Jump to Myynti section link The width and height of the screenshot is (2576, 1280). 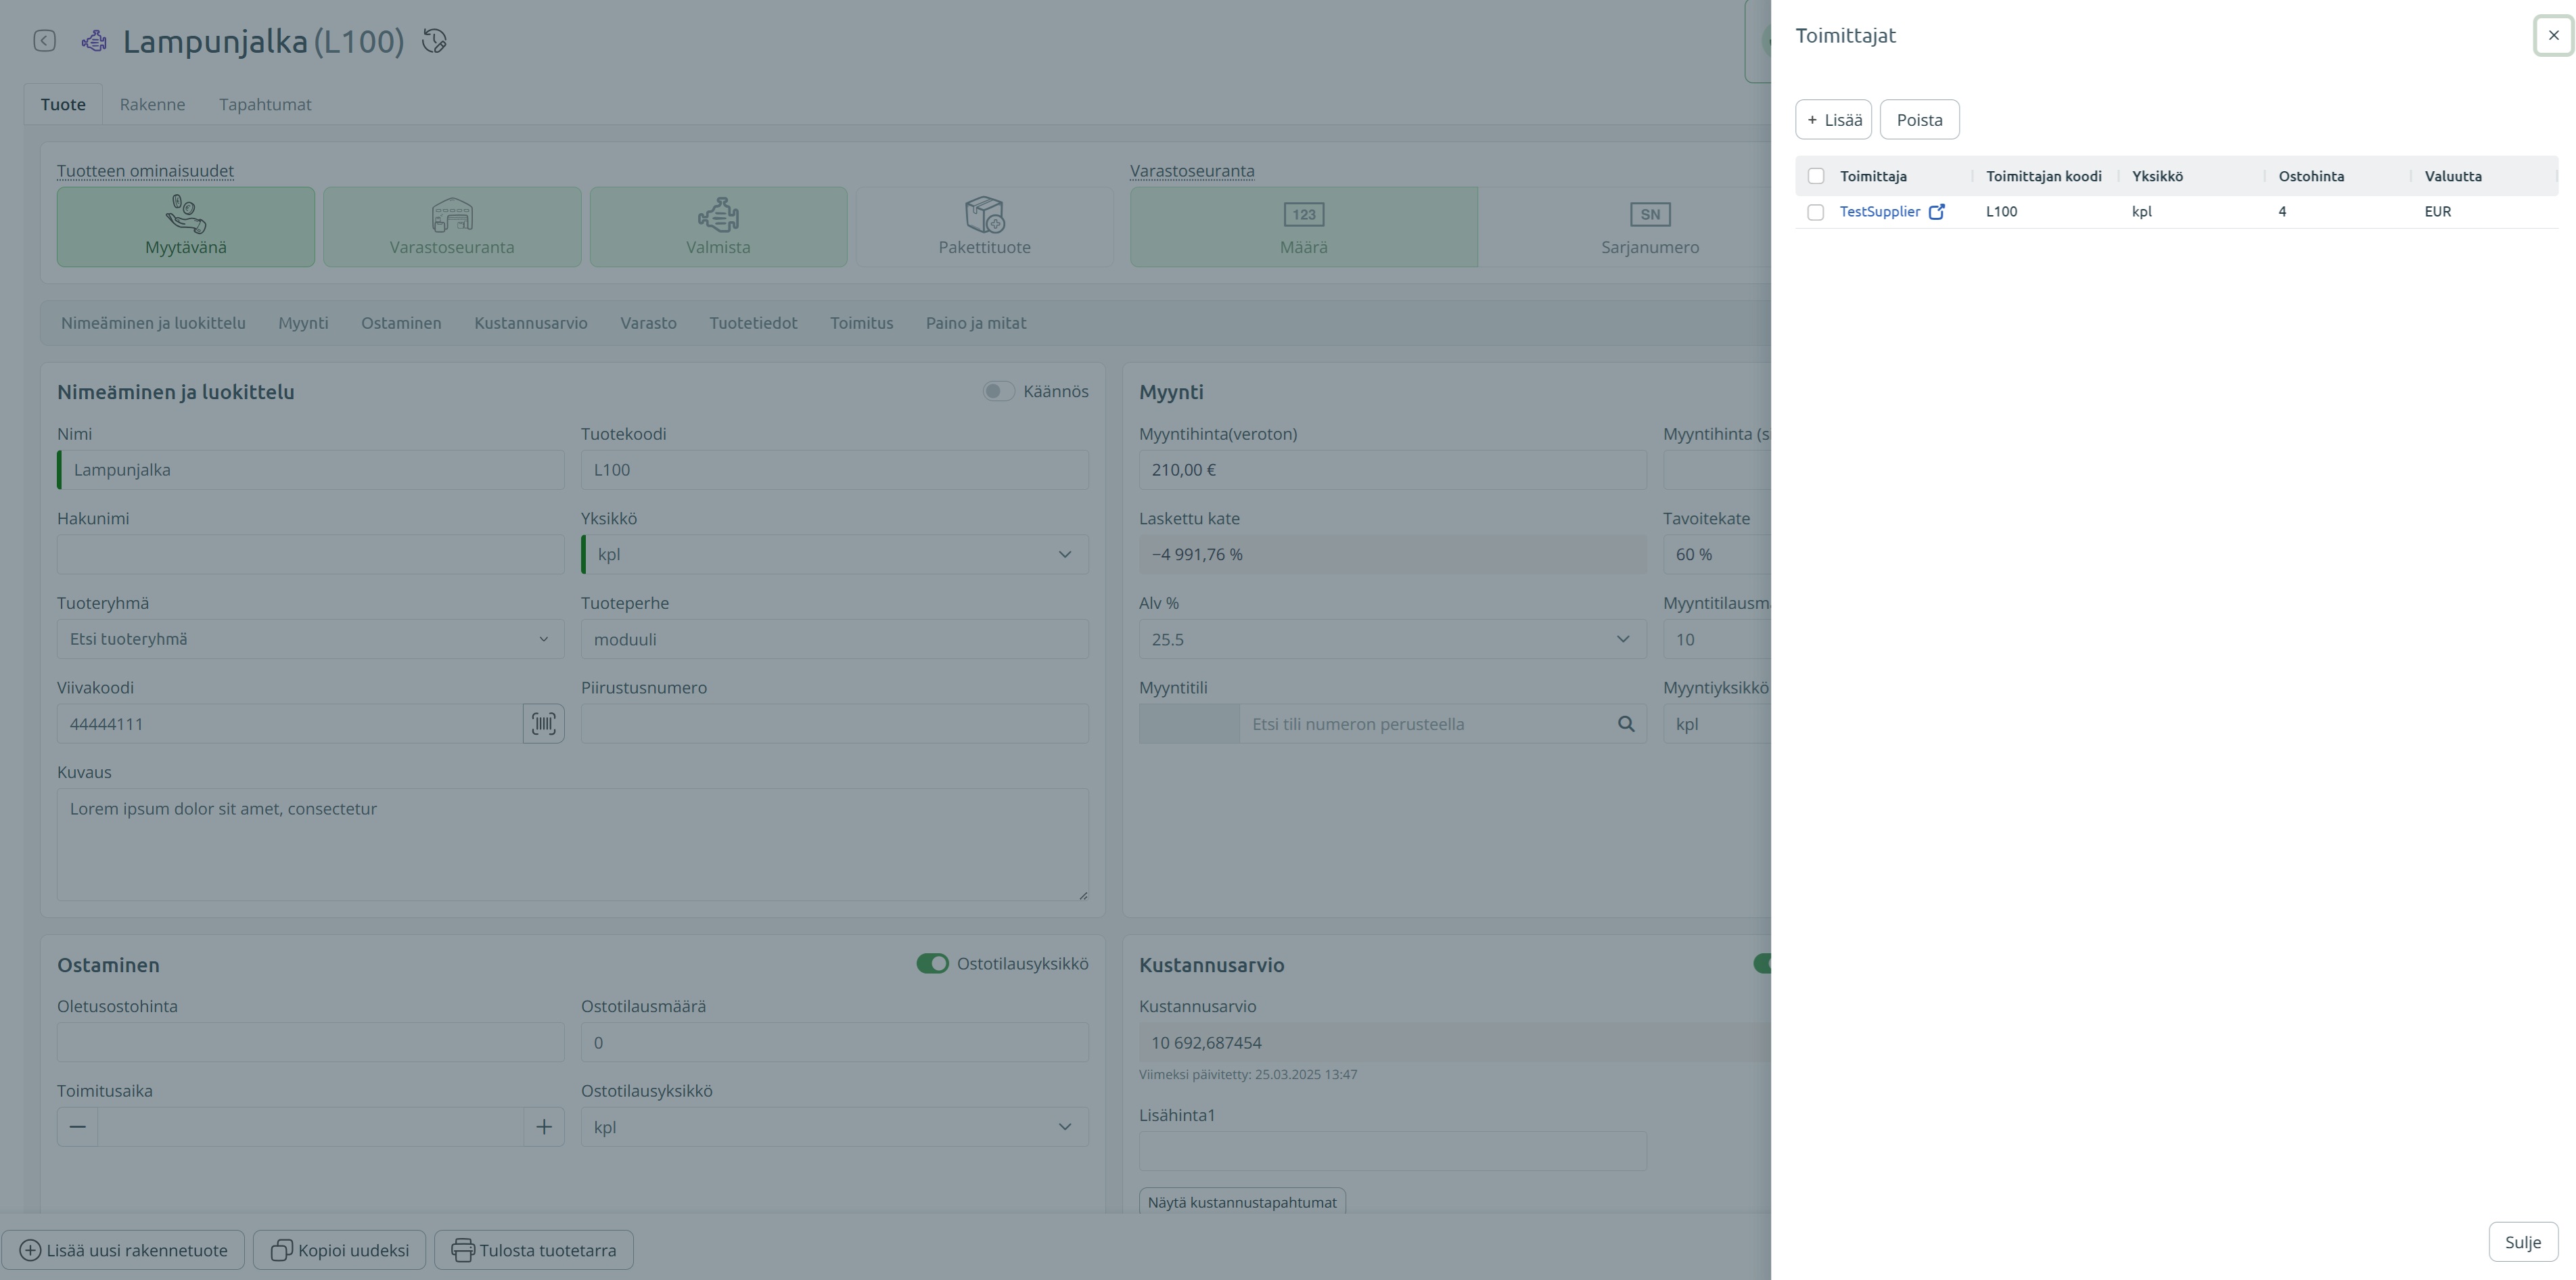point(303,323)
